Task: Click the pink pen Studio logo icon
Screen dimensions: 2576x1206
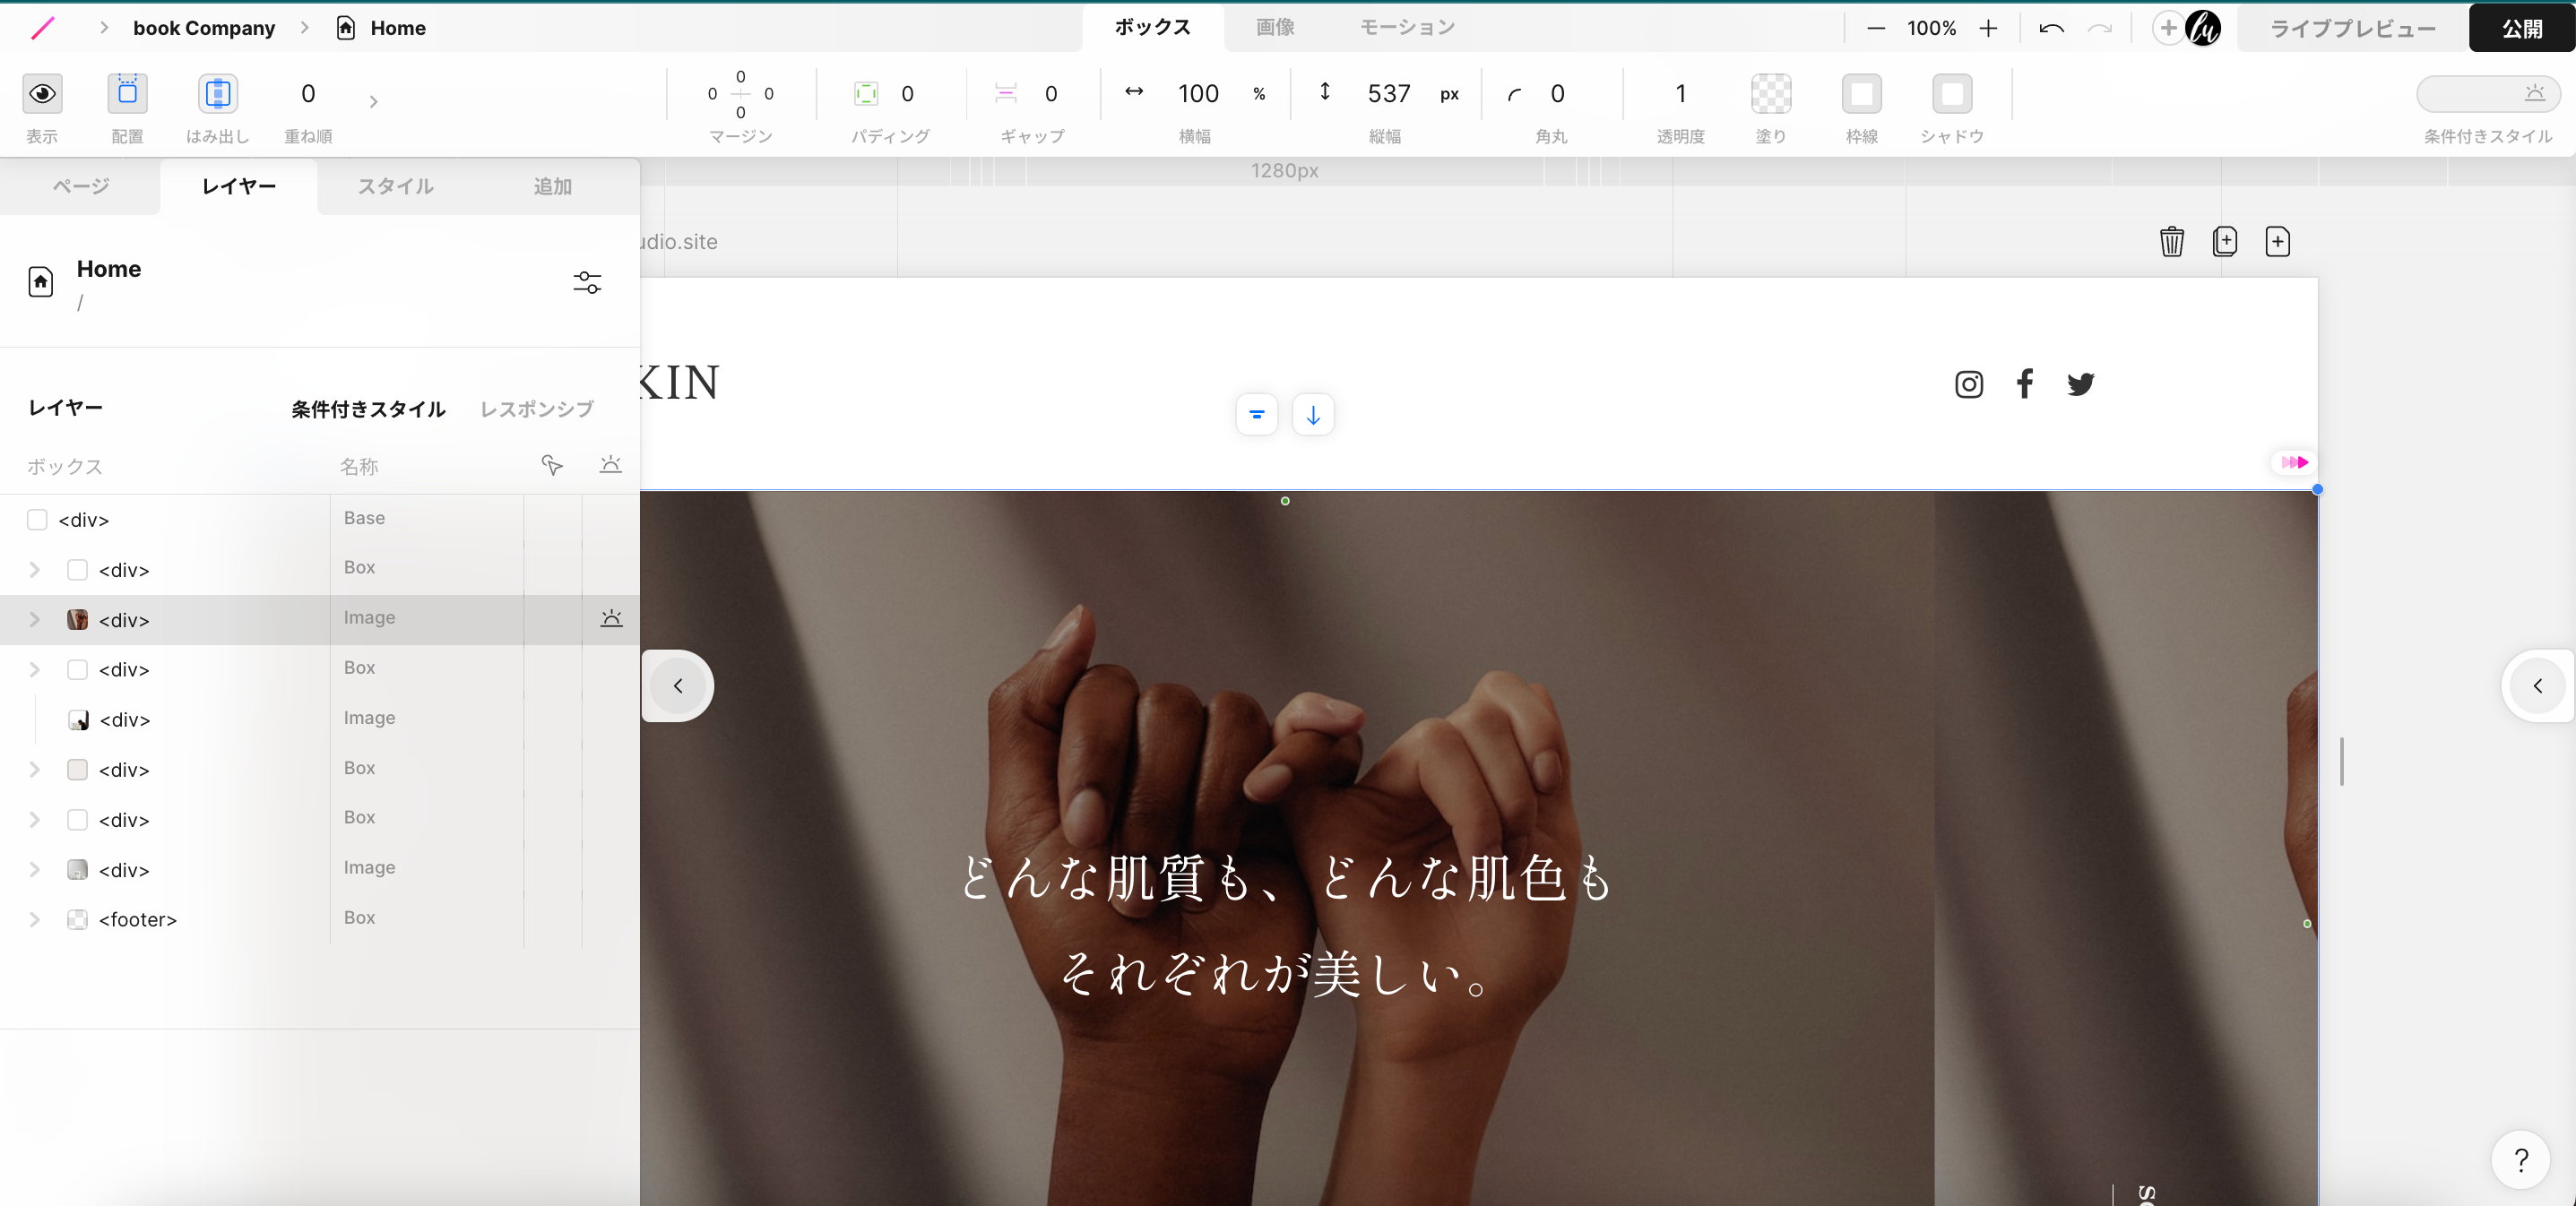Action: click(x=42, y=28)
